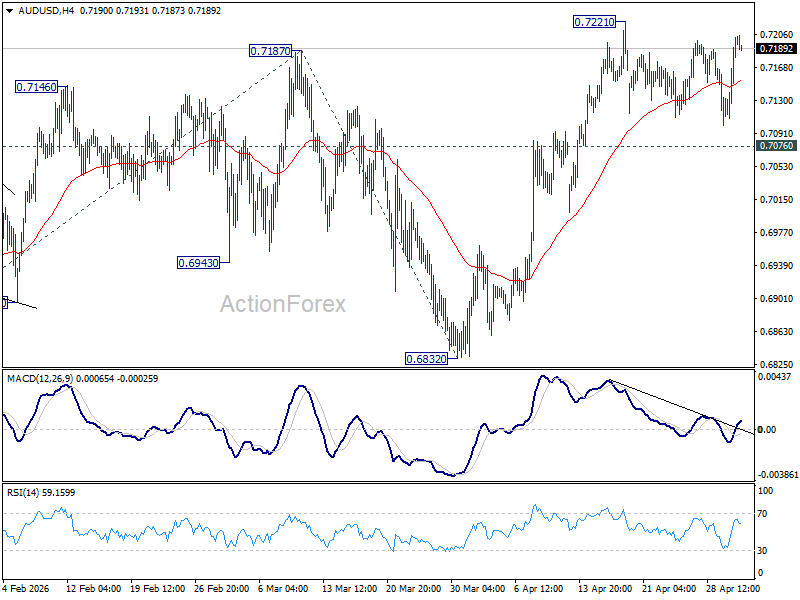Click the 0.72060 price scale value
The image size is (800, 600).
click(x=777, y=35)
